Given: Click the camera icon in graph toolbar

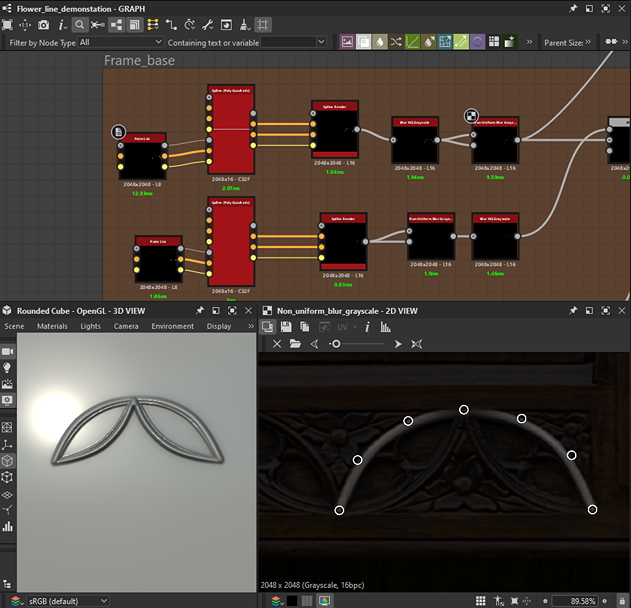Looking at the screenshot, I should 44,23.
